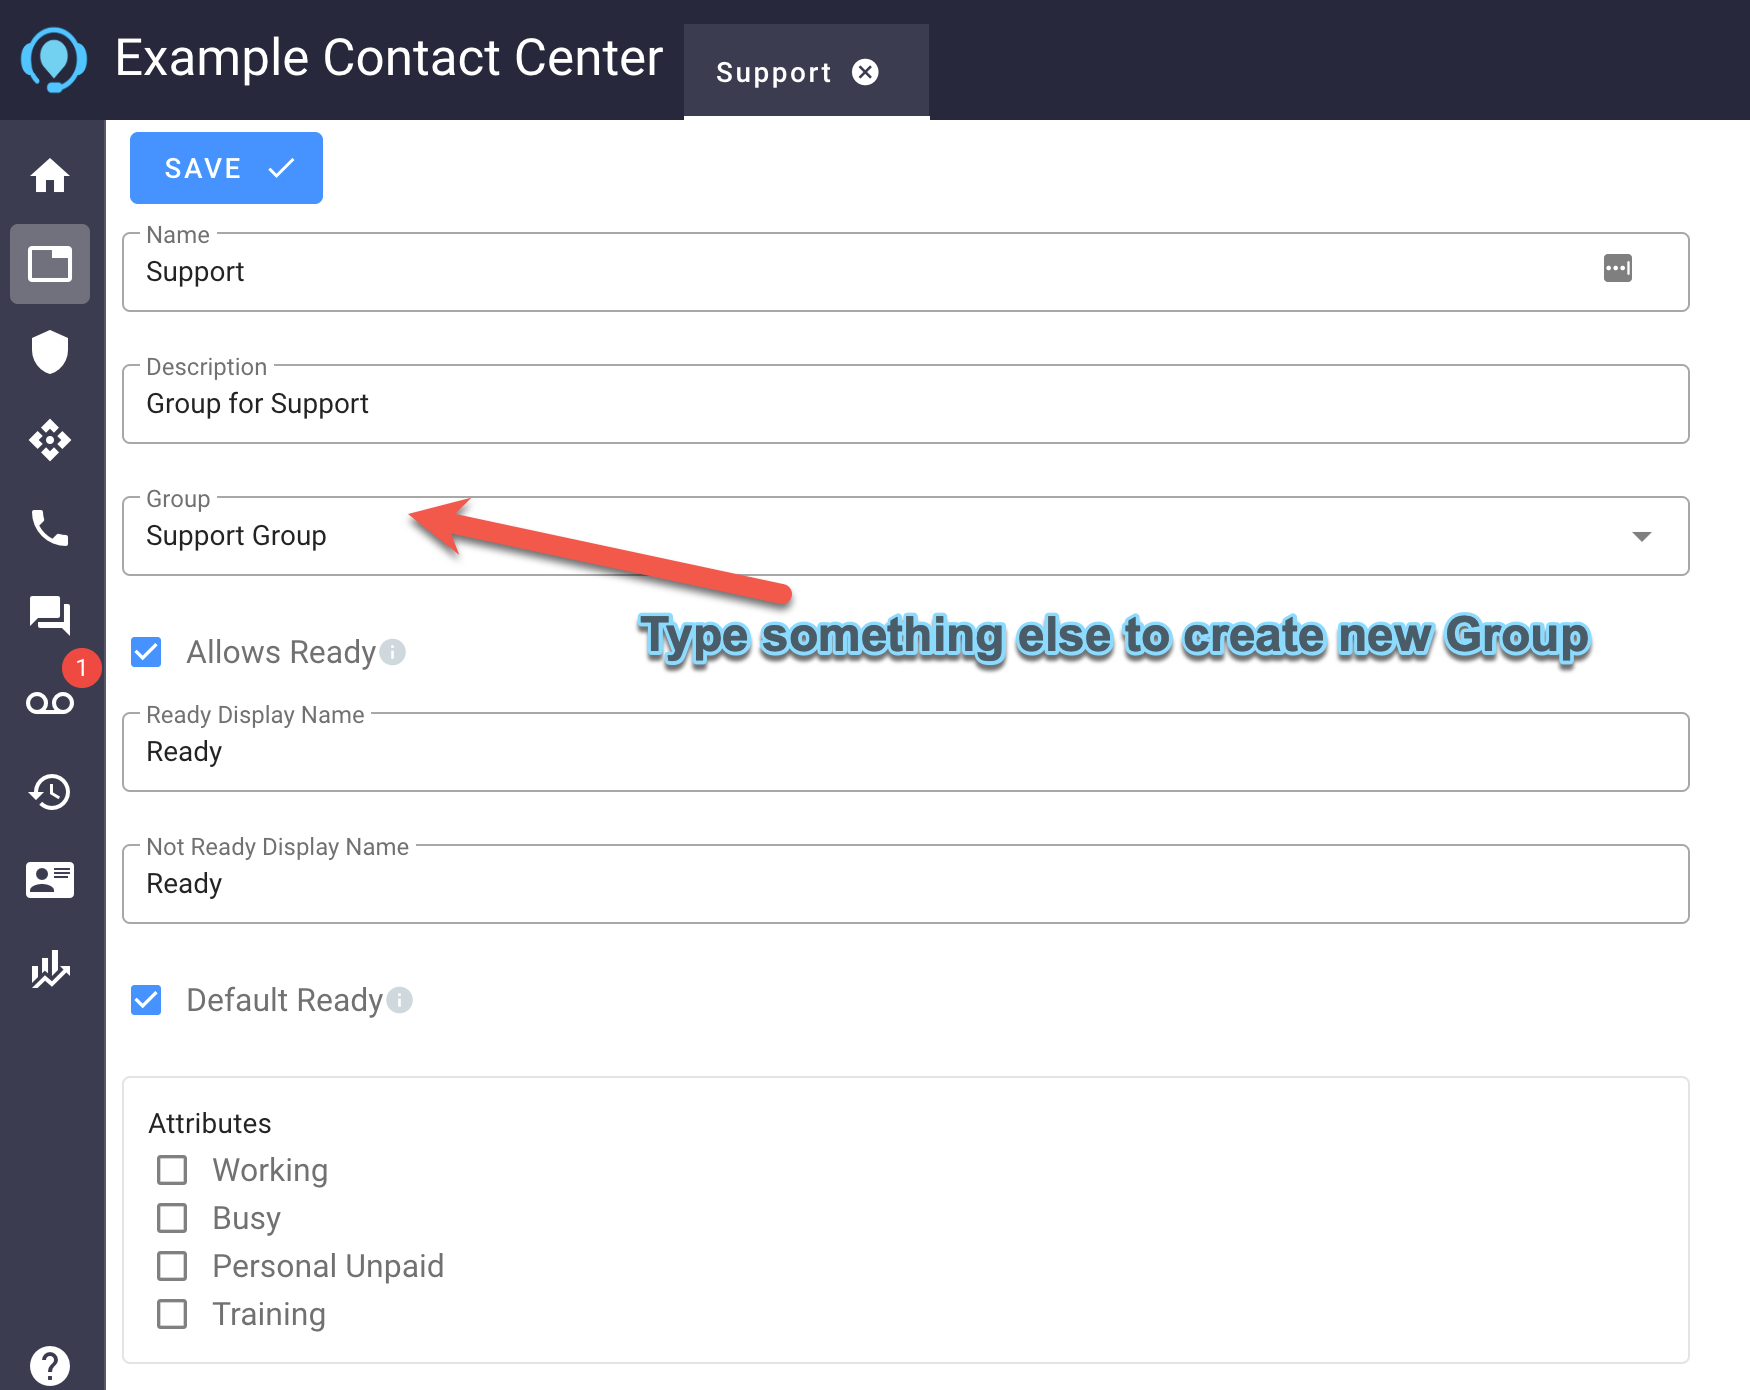Open voicemail icon with badge
1750x1390 pixels.
tap(50, 703)
